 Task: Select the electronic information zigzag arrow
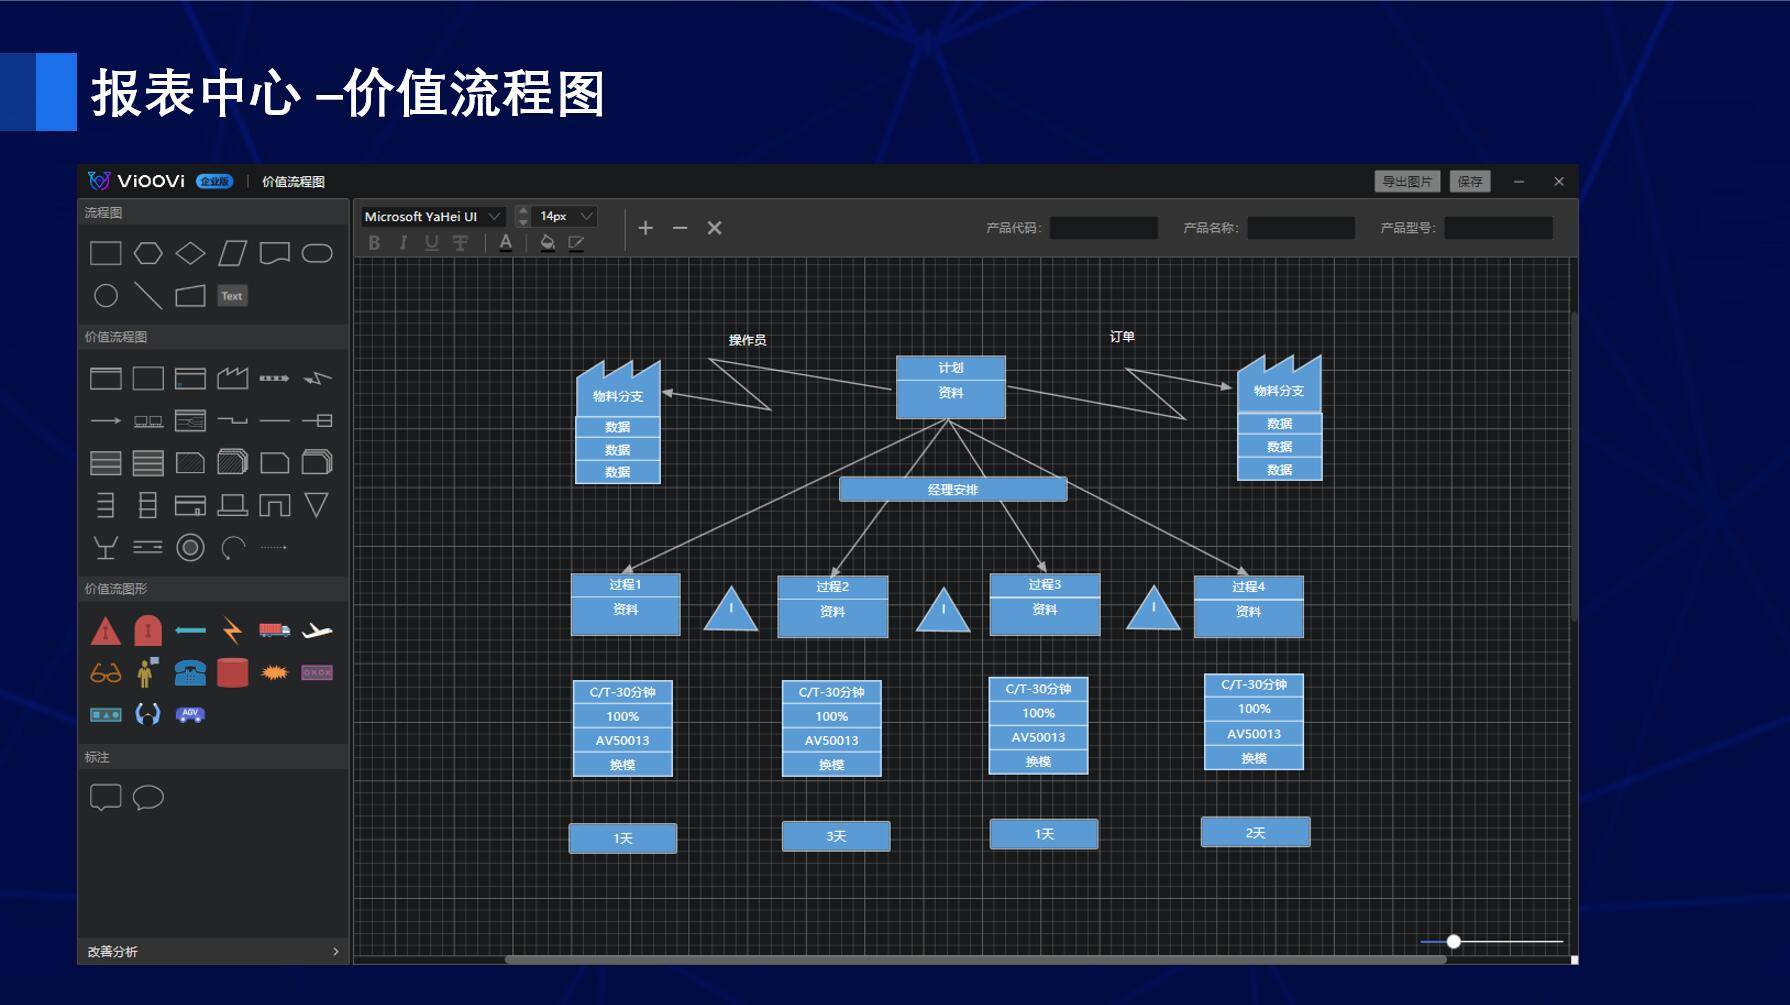coord(317,378)
